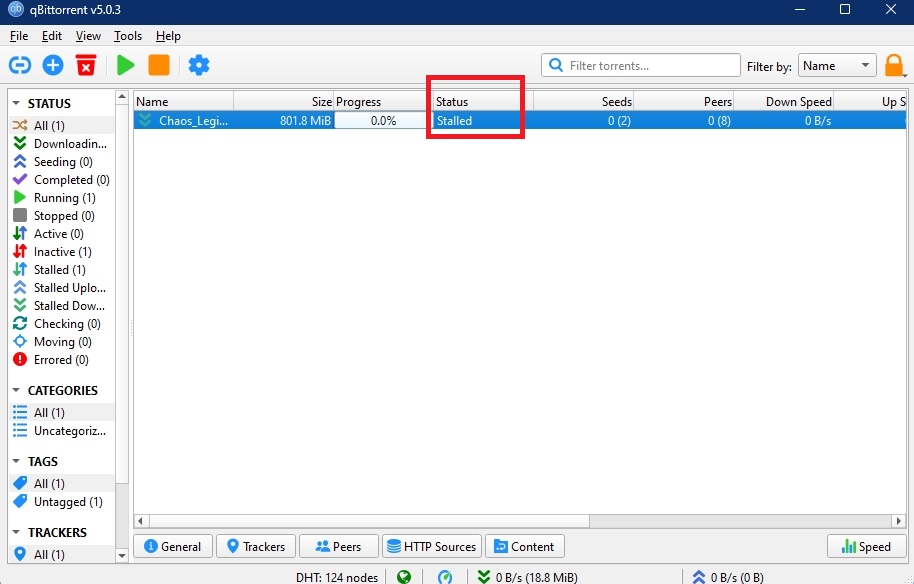Click the green Start torrent icon
This screenshot has width=914, height=584.
[x=125, y=65]
